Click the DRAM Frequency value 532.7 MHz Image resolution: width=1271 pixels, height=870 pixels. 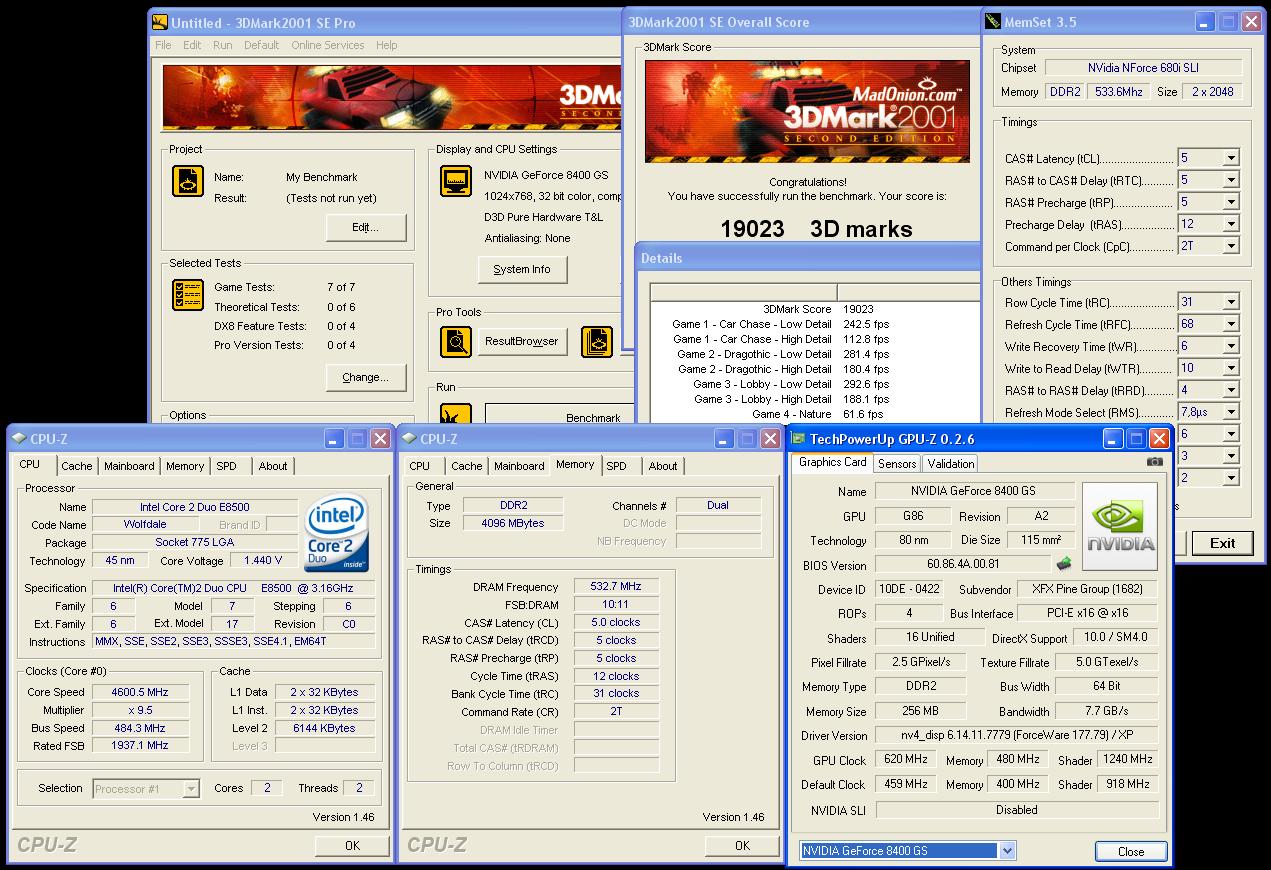[616, 586]
